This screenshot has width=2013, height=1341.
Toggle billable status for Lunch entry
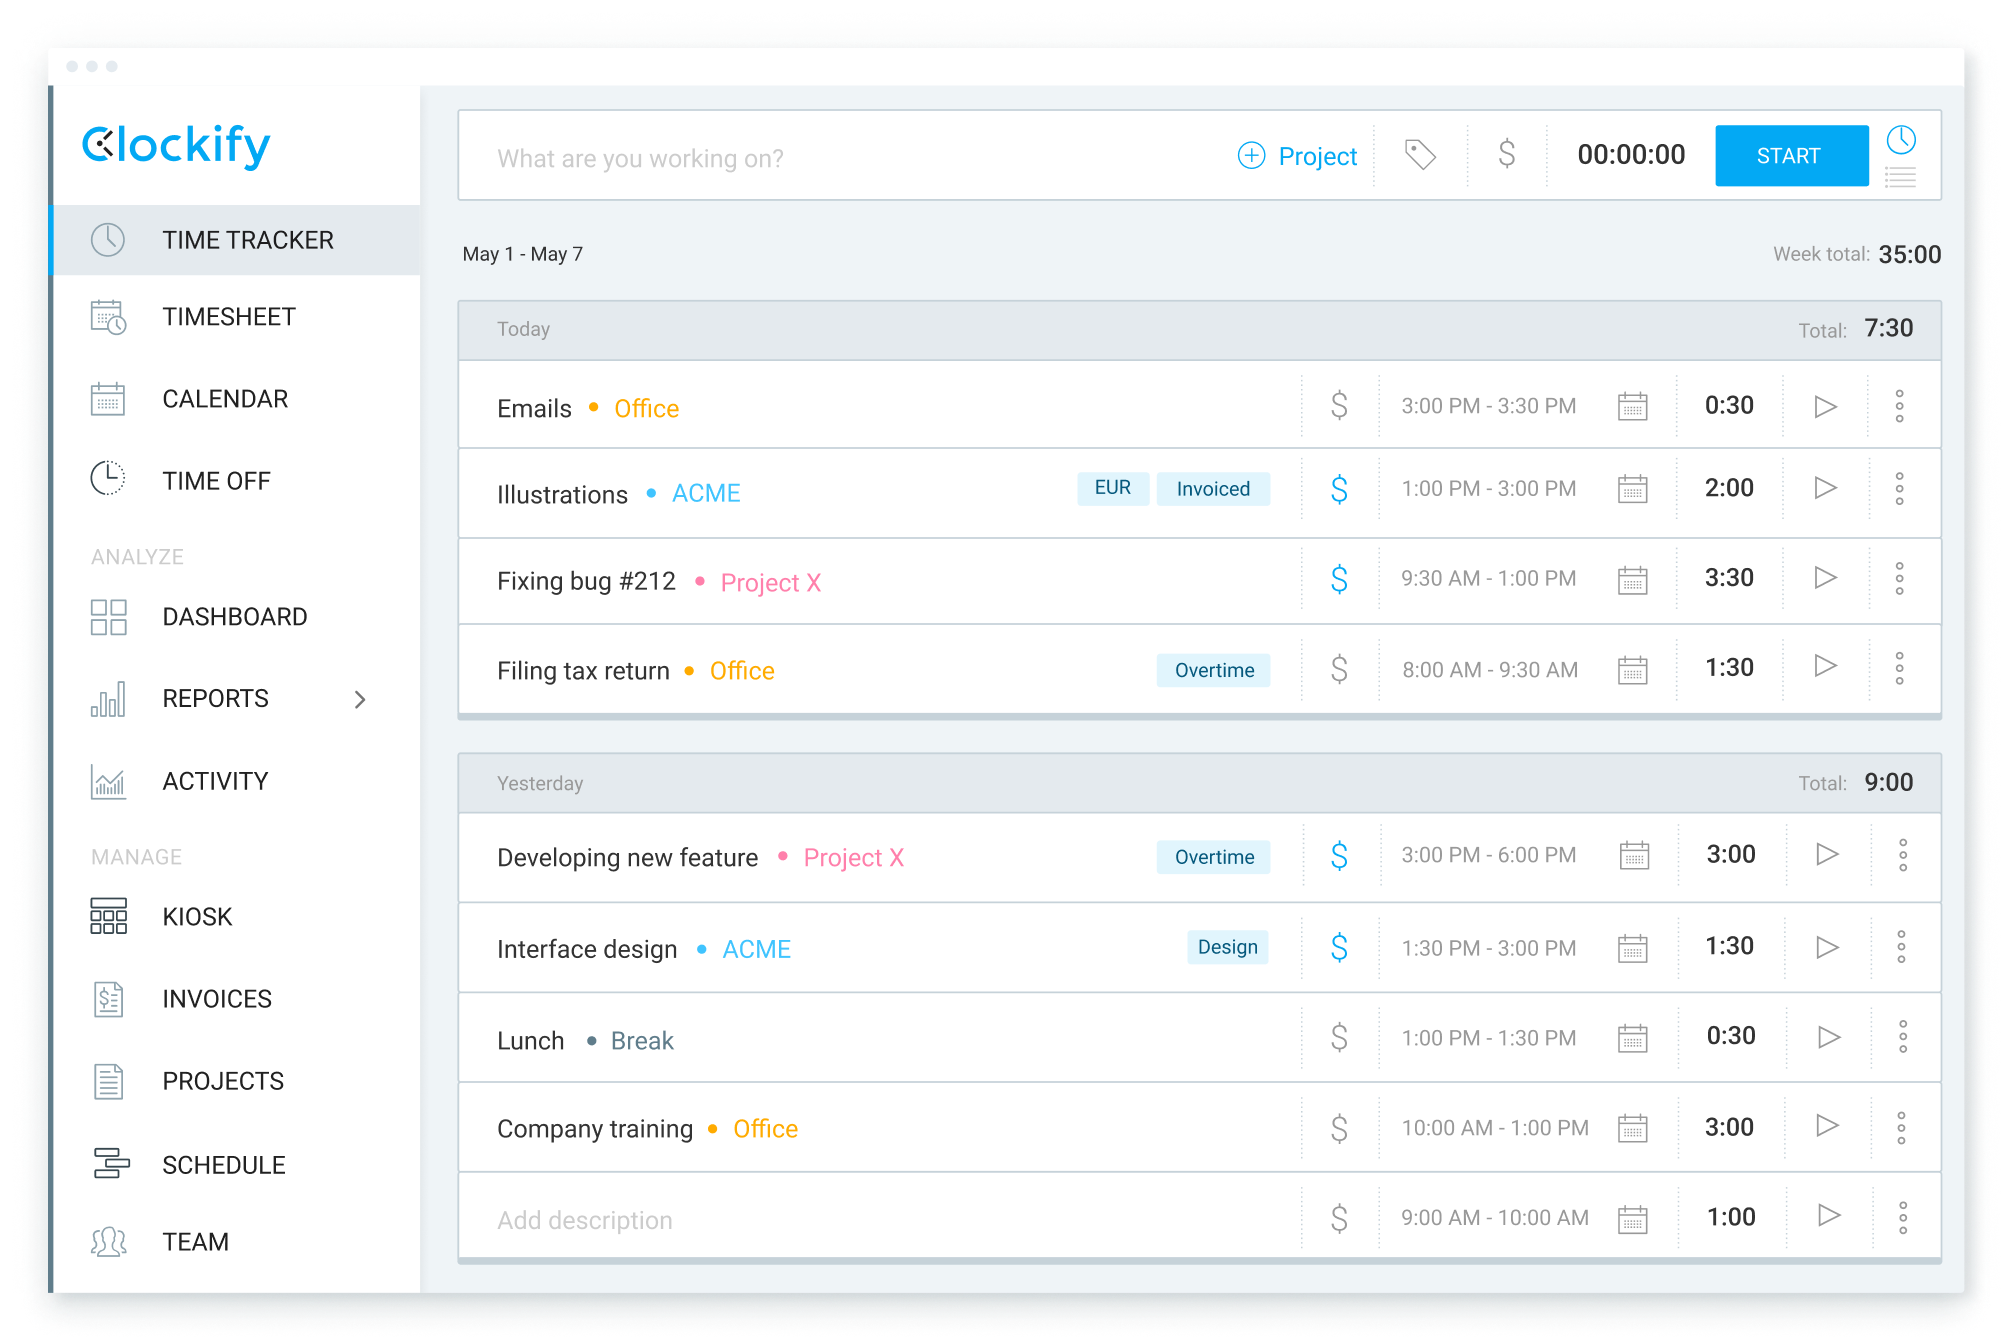1339,1038
